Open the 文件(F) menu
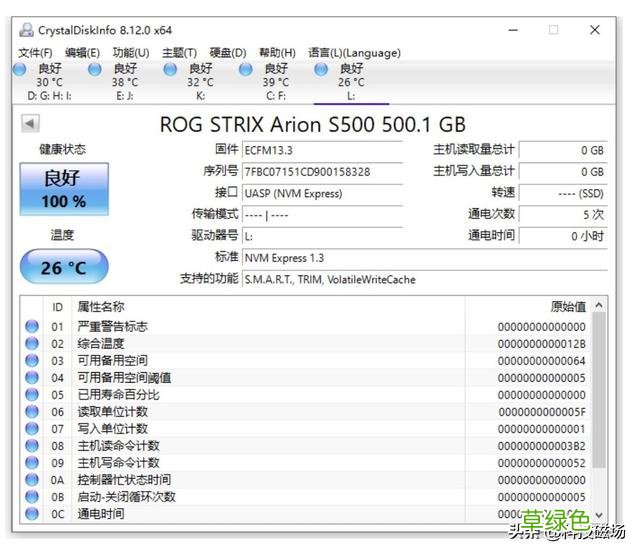 35,53
